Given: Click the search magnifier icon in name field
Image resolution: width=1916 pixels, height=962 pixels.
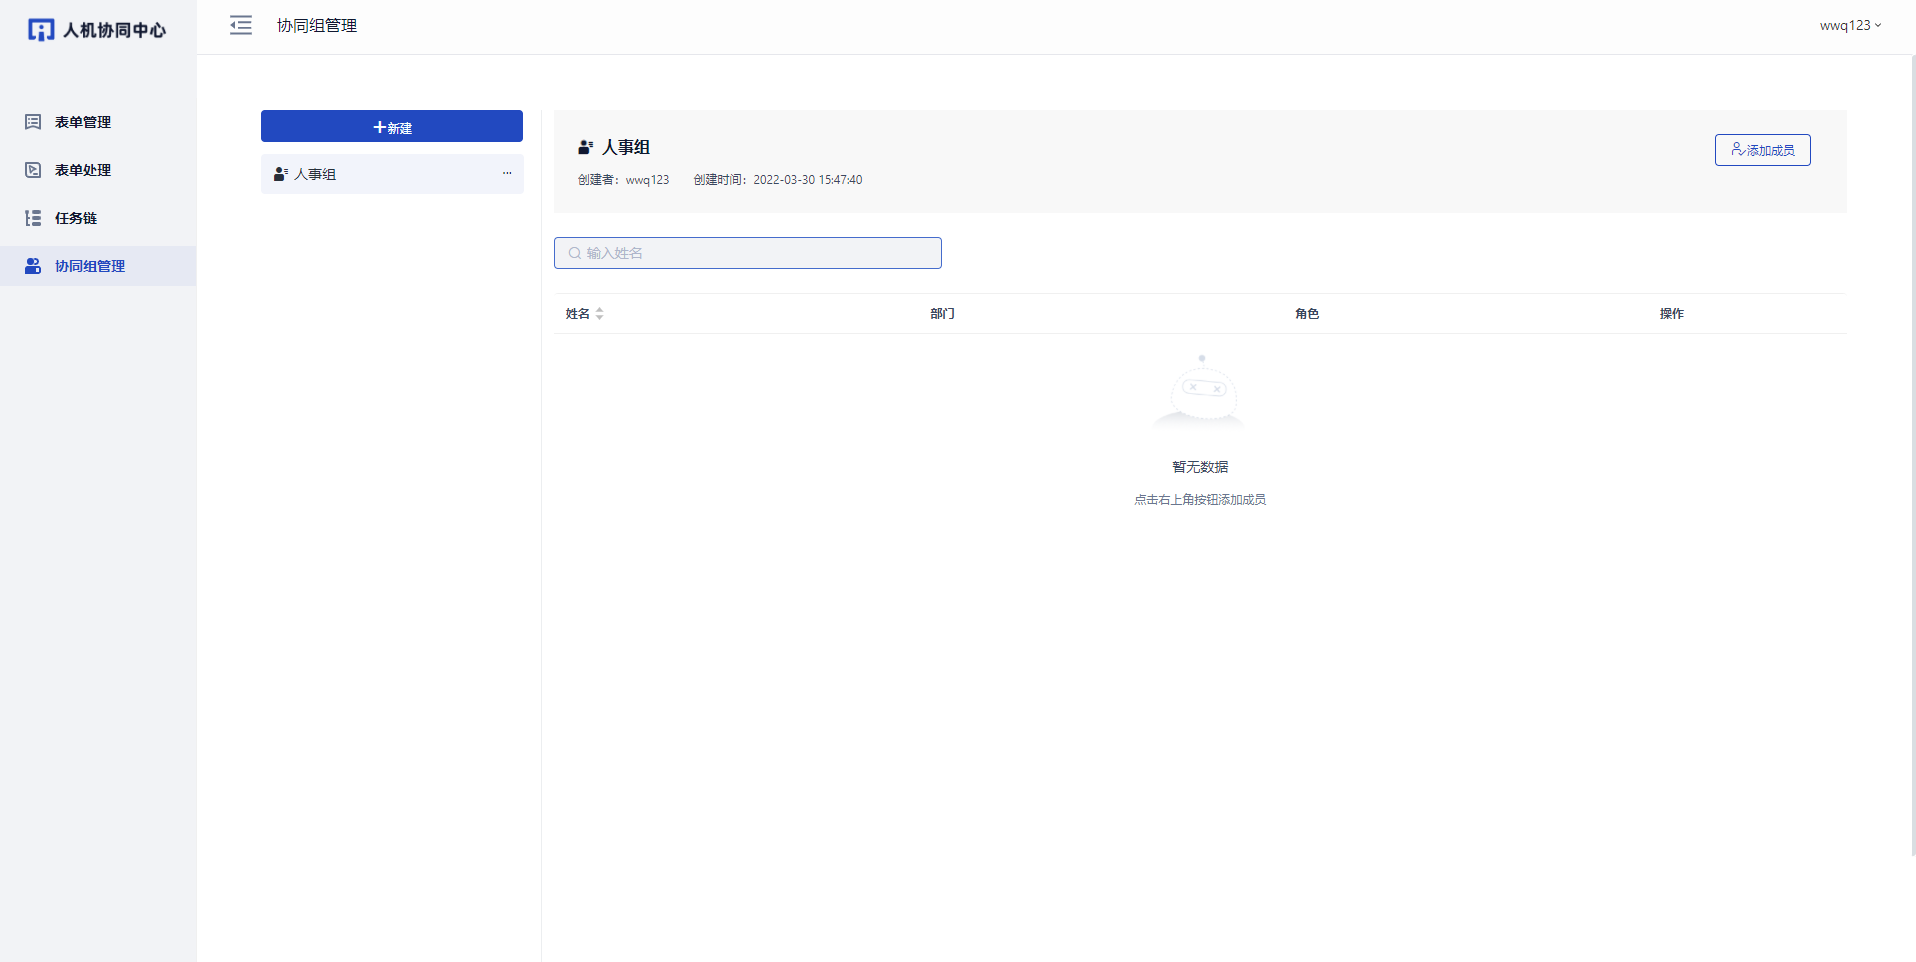Looking at the screenshot, I should point(575,253).
